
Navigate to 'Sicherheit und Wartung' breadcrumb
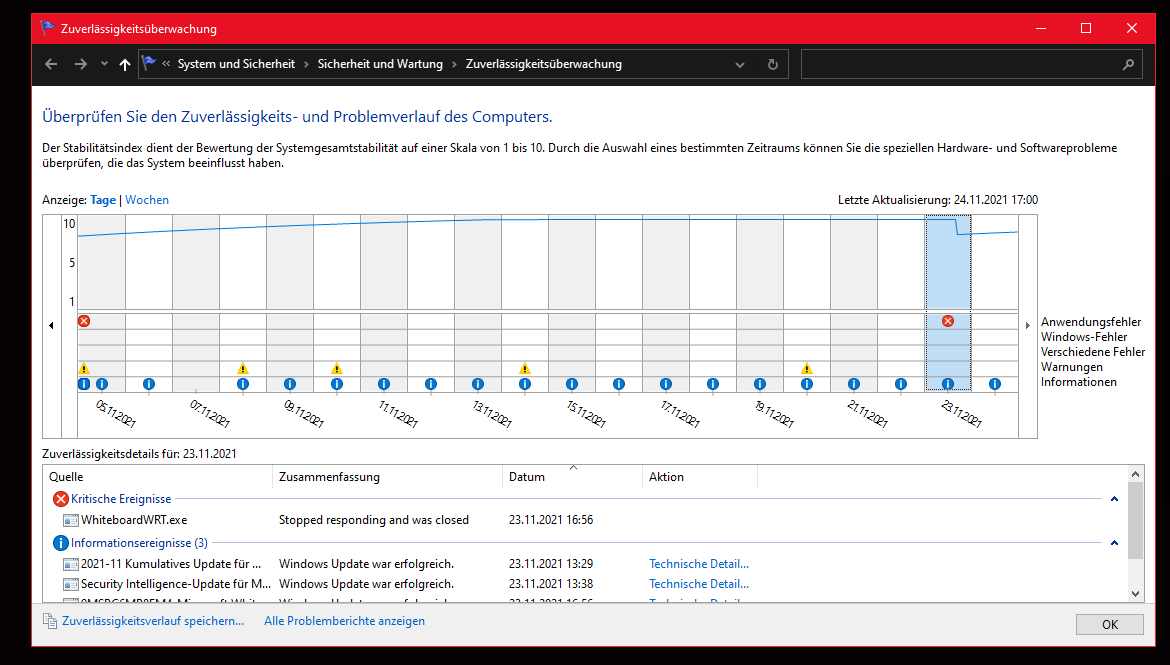[380, 64]
